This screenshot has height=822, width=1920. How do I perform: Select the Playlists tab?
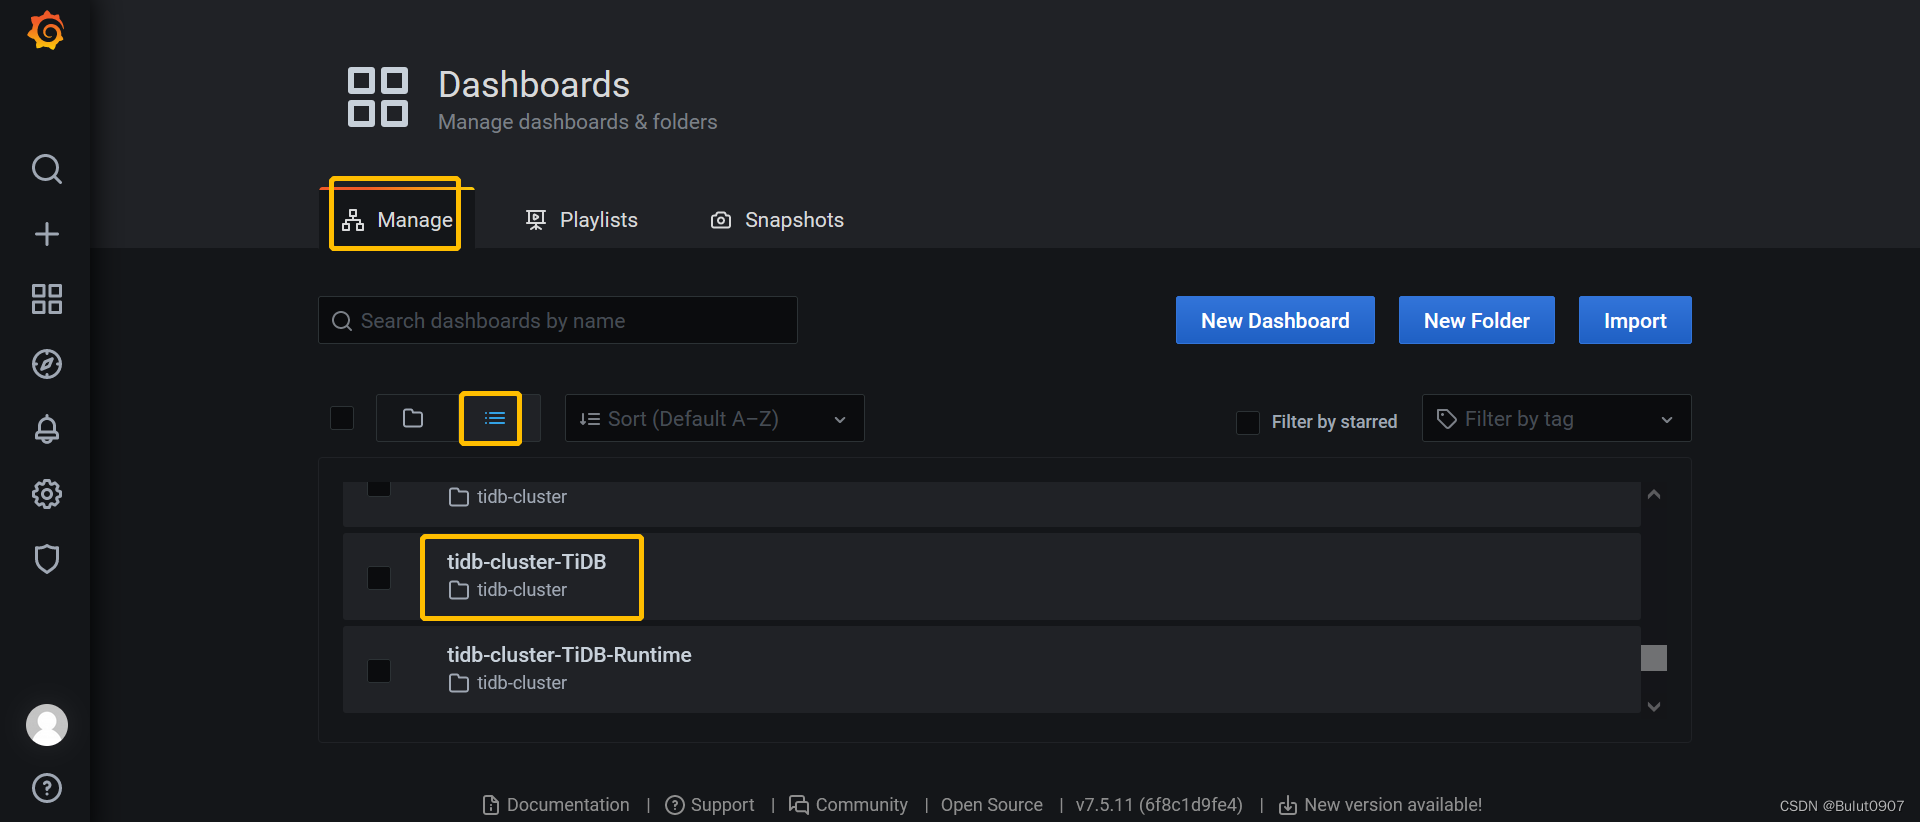point(581,220)
